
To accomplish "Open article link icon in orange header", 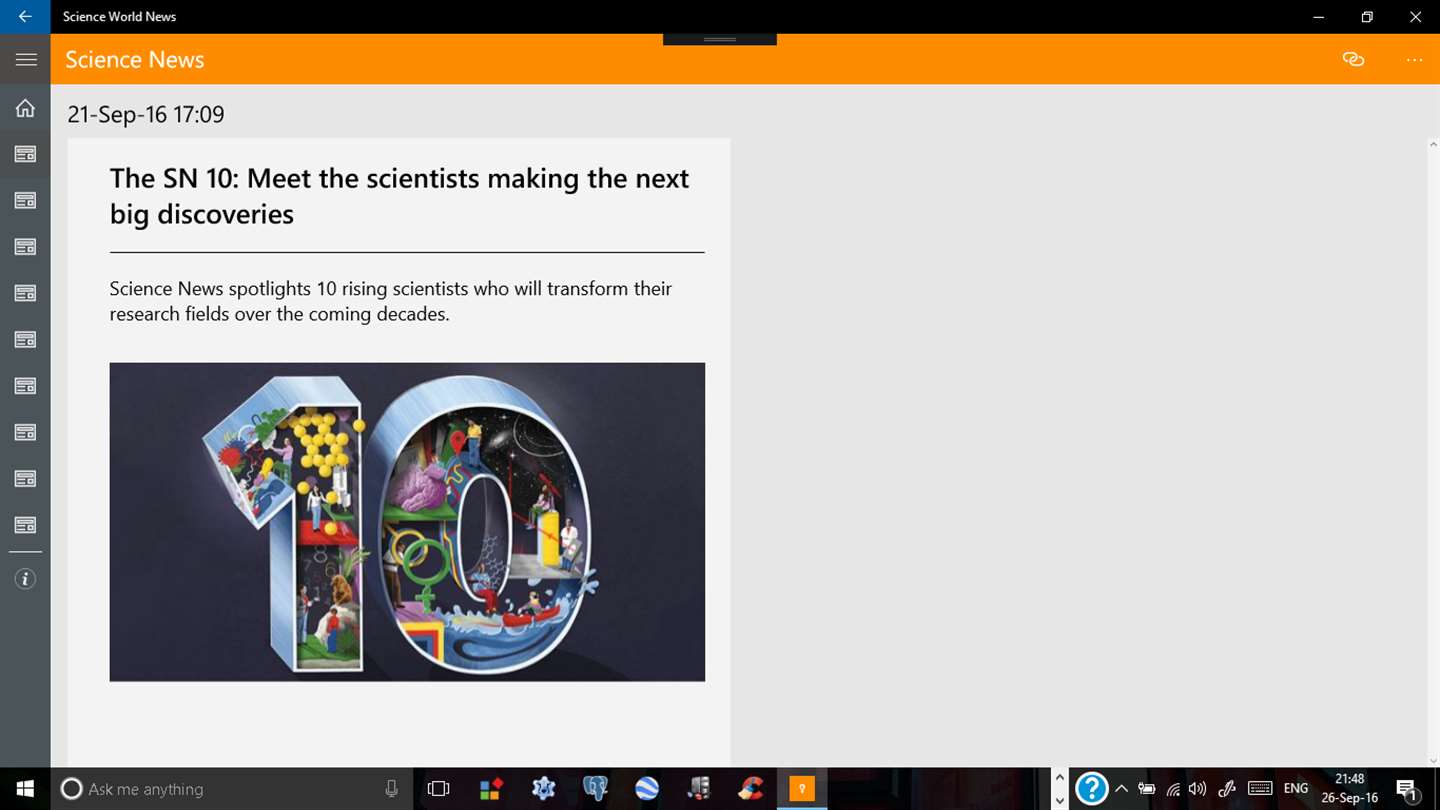I will 1353,60.
